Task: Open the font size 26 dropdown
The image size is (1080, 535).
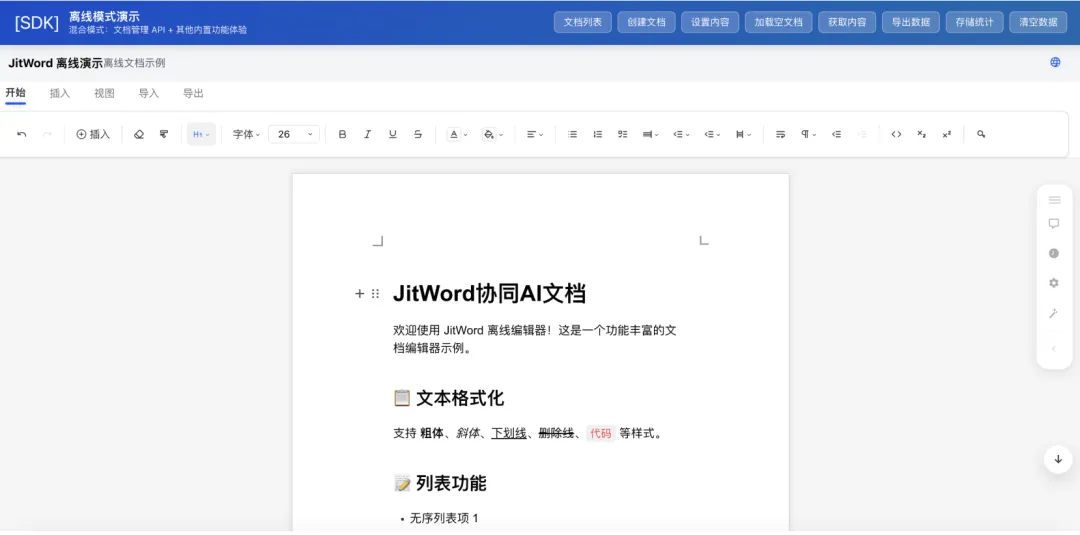Action: coord(294,134)
